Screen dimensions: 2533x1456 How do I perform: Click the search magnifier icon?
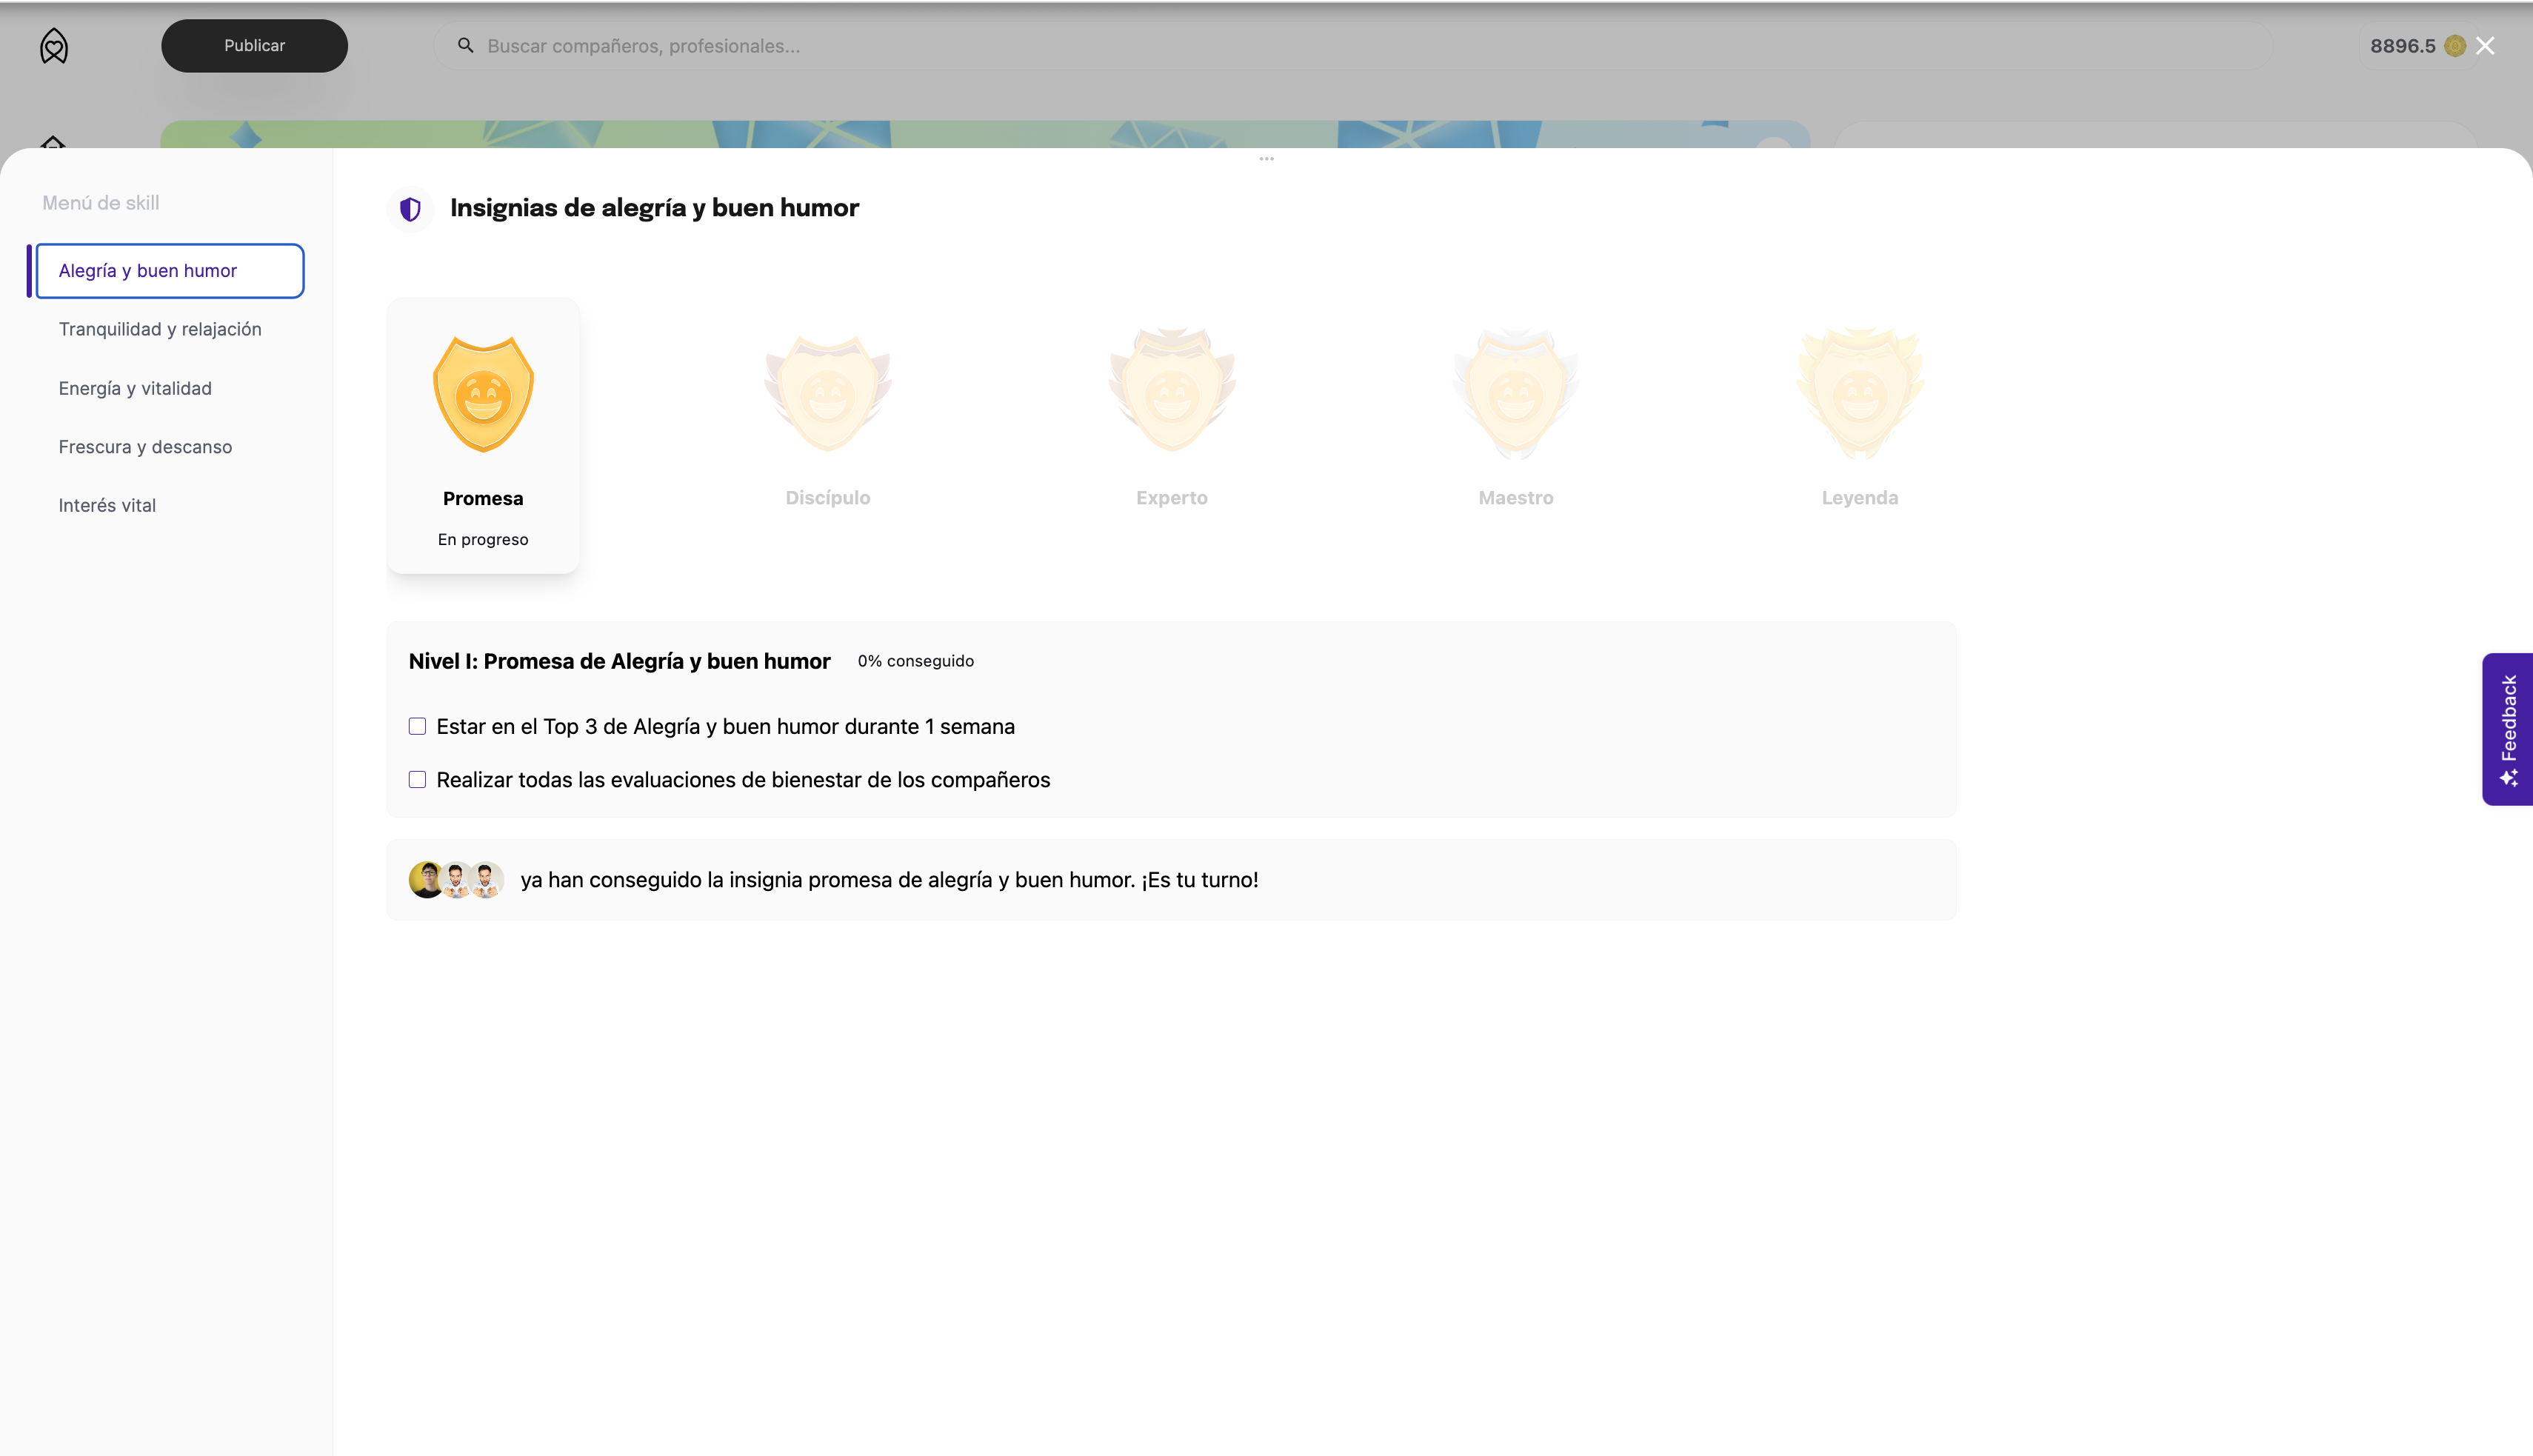coord(465,45)
